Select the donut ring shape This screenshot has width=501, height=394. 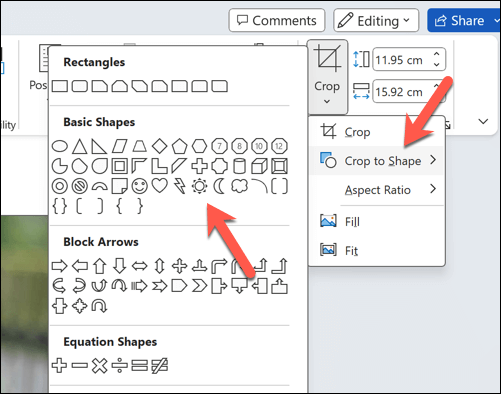pyautogui.click(x=60, y=186)
